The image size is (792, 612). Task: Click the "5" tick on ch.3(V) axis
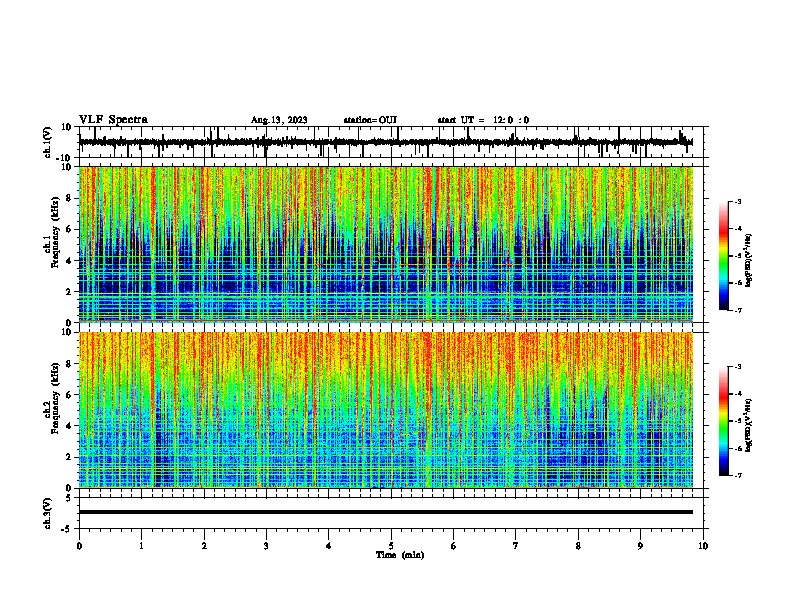pyautogui.click(x=69, y=498)
